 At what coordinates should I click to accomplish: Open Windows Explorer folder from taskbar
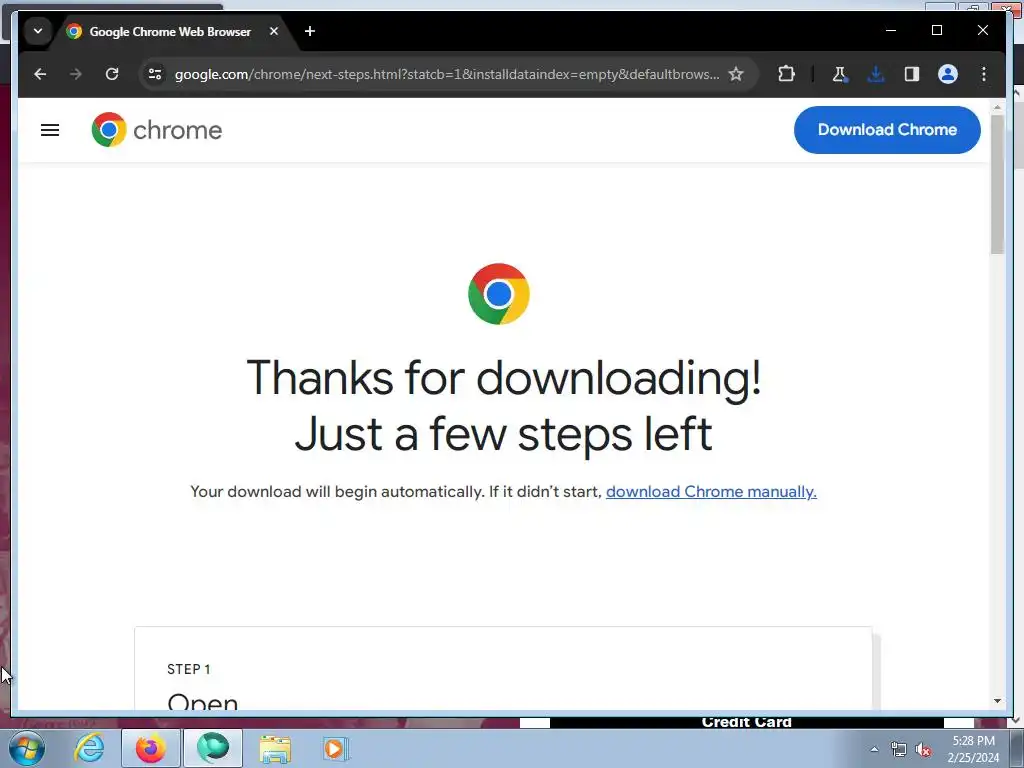[275, 748]
